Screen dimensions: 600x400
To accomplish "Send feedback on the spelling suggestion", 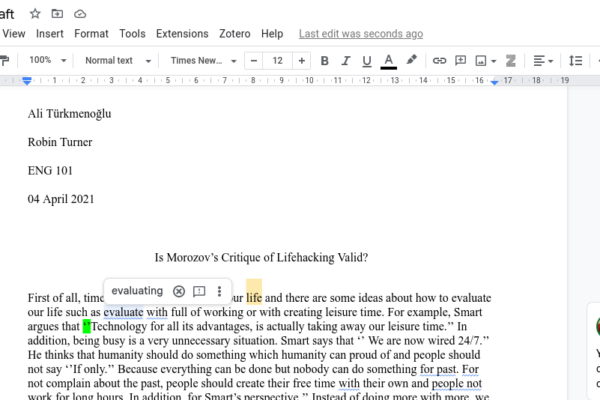I will (x=199, y=291).
